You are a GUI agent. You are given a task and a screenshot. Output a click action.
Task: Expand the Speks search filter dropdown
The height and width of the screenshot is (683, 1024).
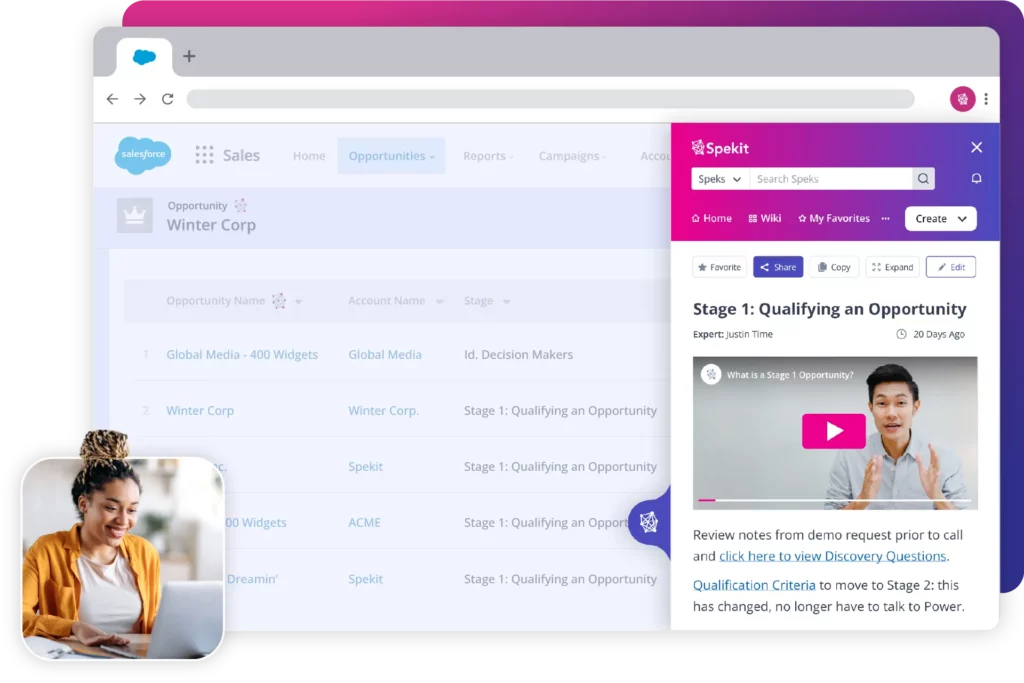(x=719, y=178)
